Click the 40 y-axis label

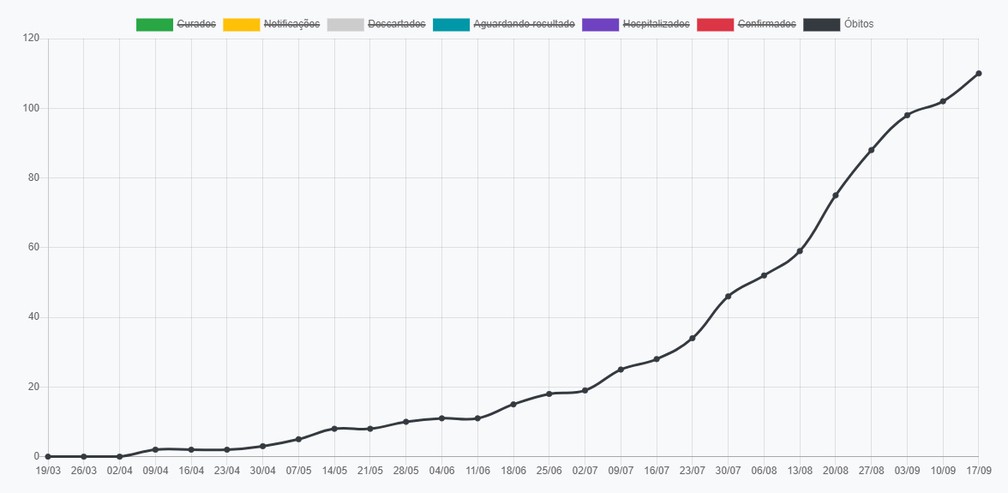pos(35,317)
